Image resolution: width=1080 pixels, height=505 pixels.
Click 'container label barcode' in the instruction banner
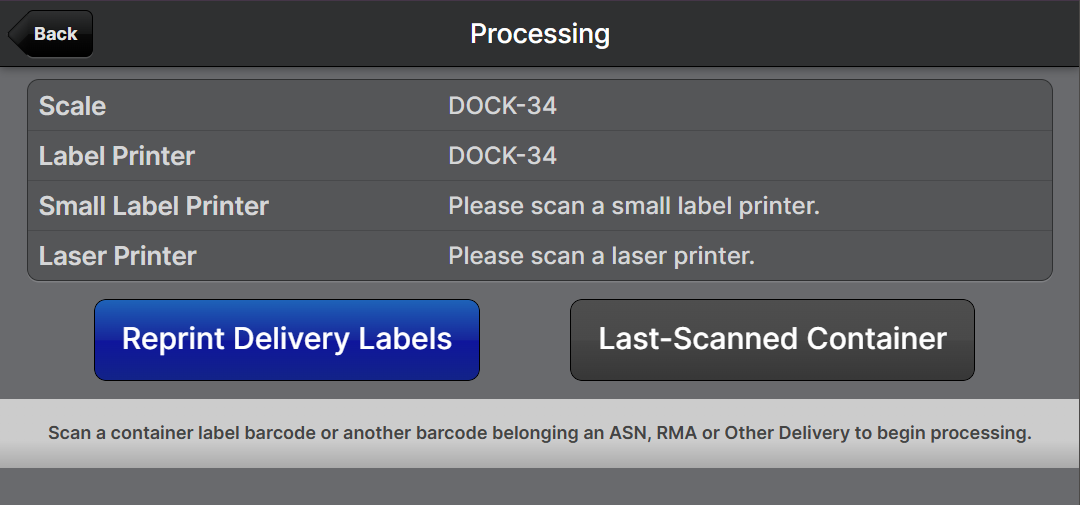click(198, 434)
